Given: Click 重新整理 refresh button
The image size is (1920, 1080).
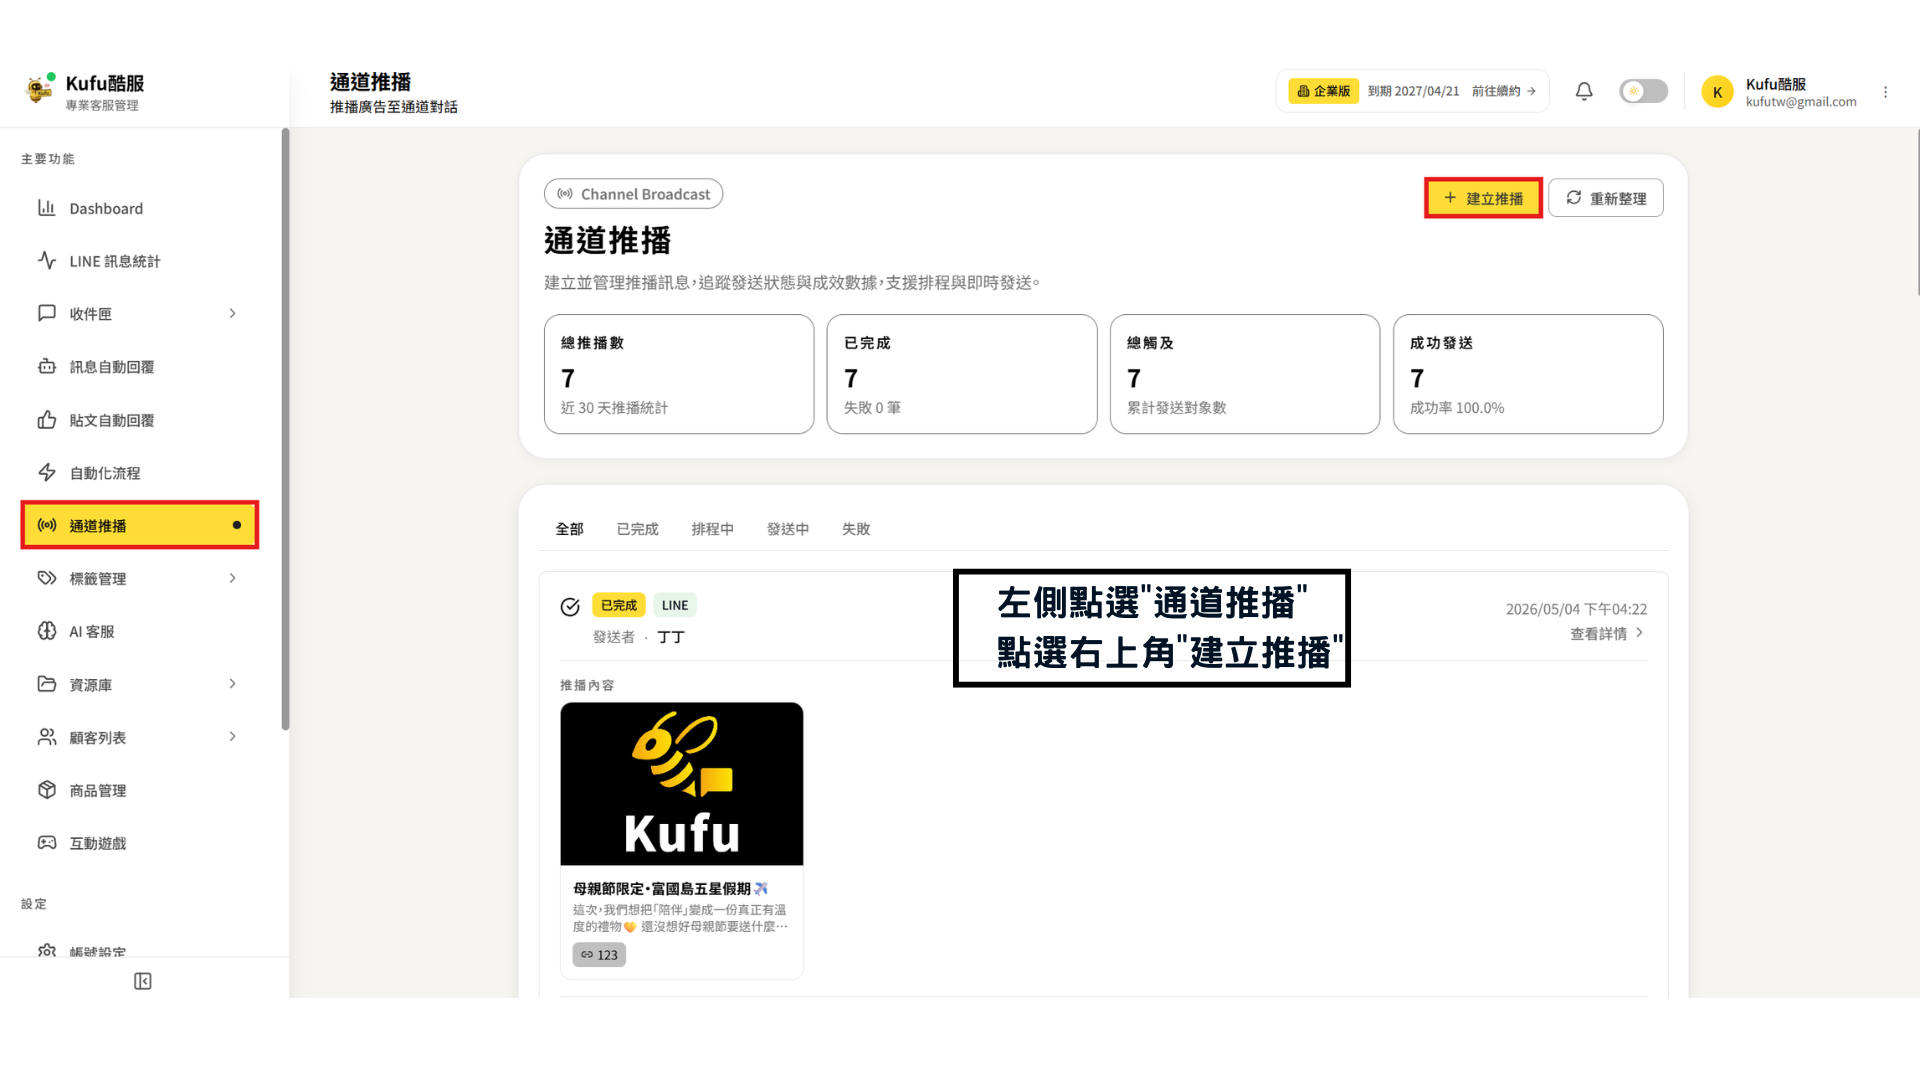Looking at the screenshot, I should coord(1606,198).
